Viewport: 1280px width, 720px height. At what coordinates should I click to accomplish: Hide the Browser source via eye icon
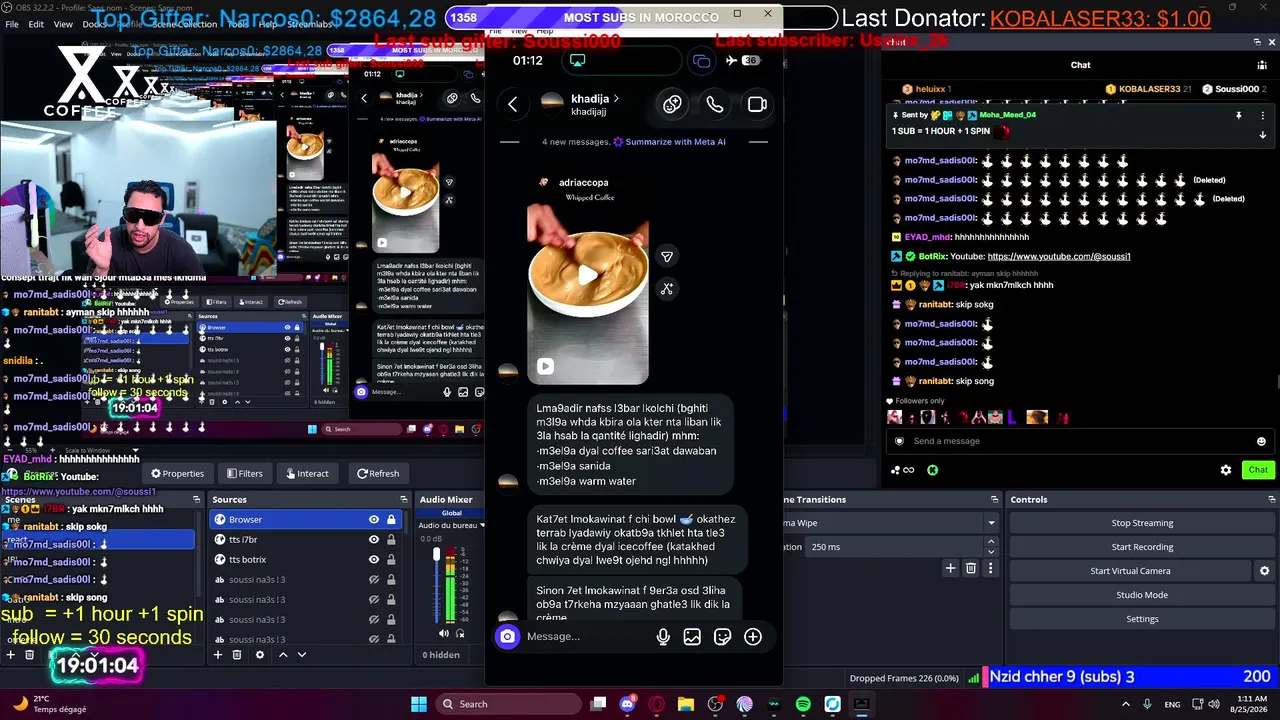pos(374,519)
